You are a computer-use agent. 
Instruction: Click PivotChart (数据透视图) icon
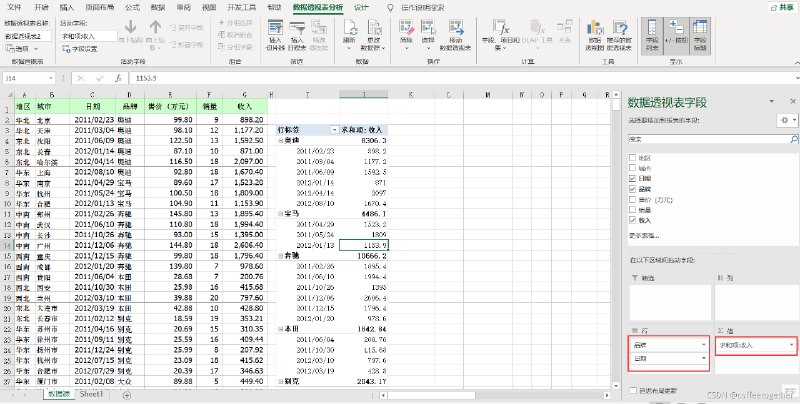[x=594, y=35]
